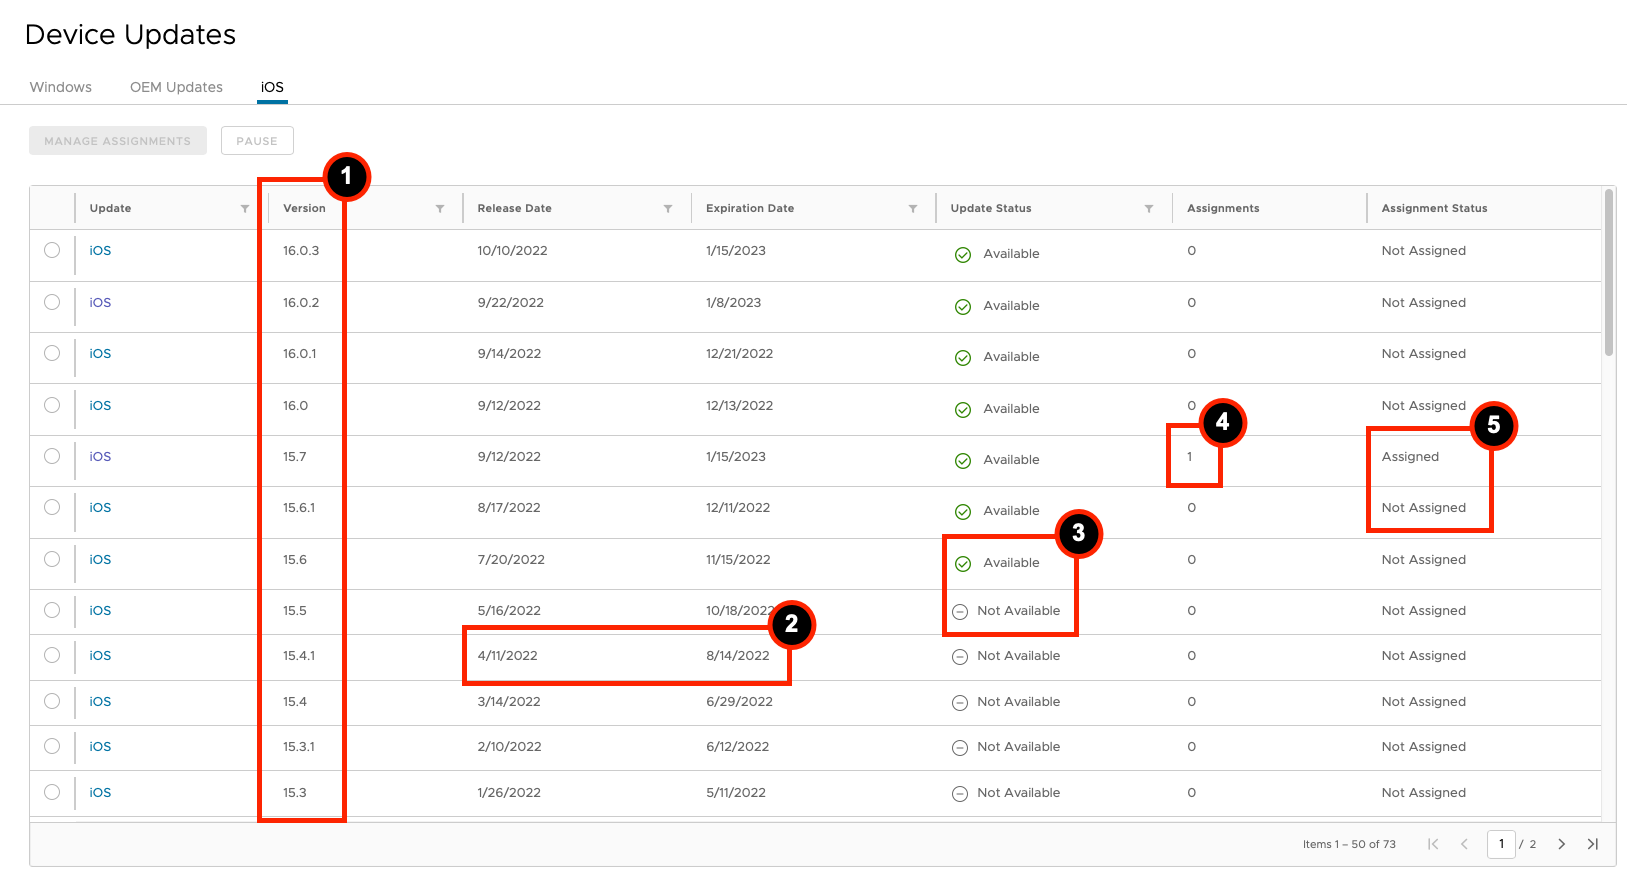Jump to the first page
This screenshot has width=1627, height=883.
(1433, 844)
